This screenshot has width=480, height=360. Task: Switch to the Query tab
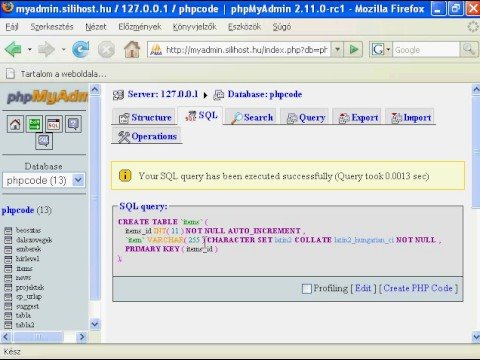(x=305, y=117)
